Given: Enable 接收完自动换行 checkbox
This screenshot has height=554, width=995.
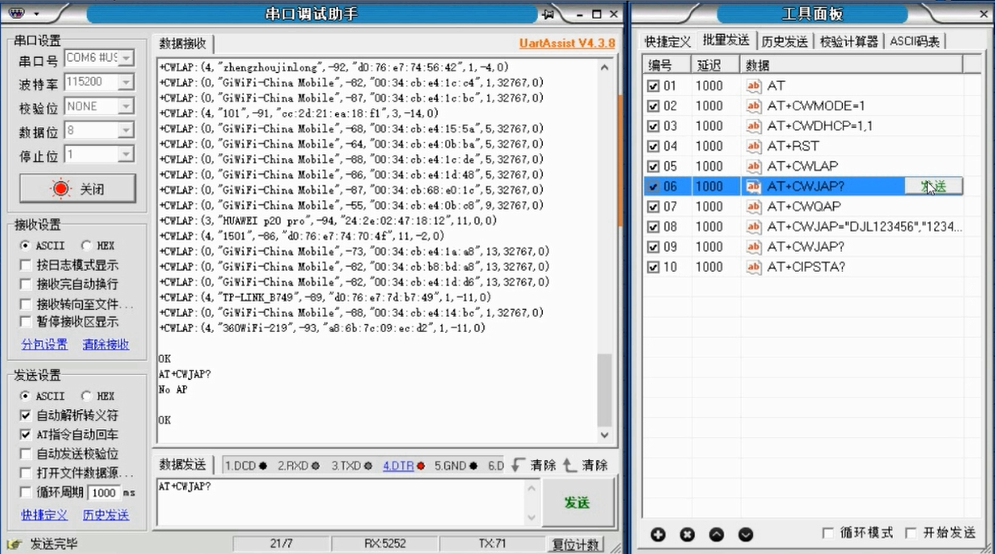Looking at the screenshot, I should pos(25,284).
